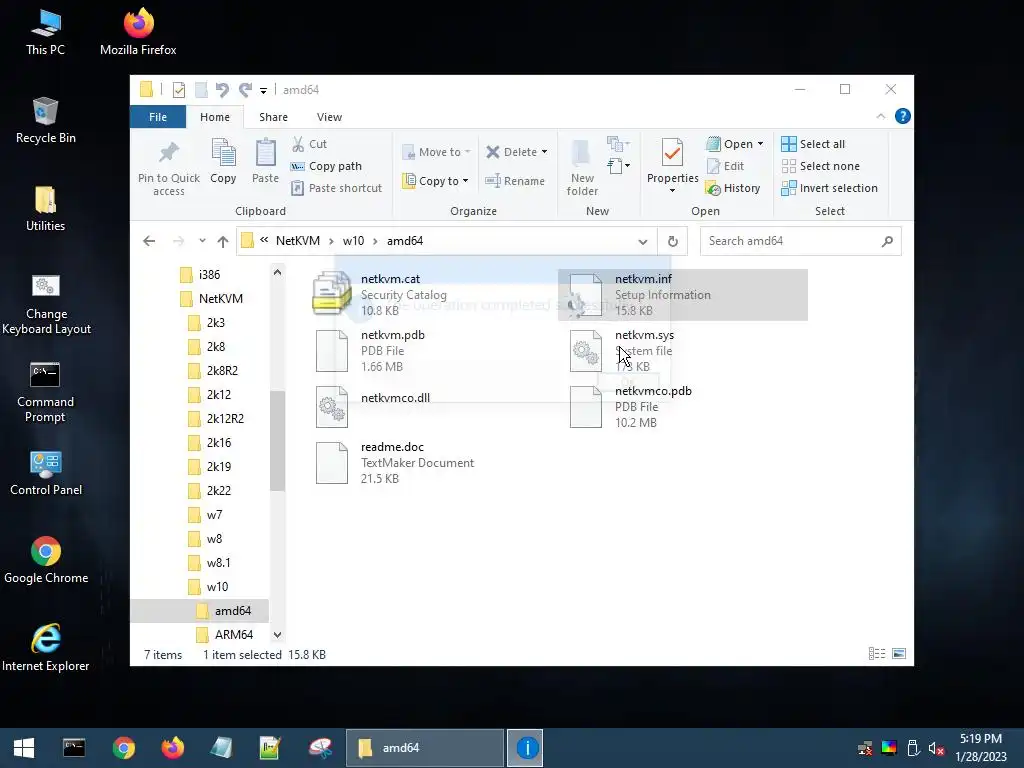Expand Open button dropdown arrow

point(760,144)
